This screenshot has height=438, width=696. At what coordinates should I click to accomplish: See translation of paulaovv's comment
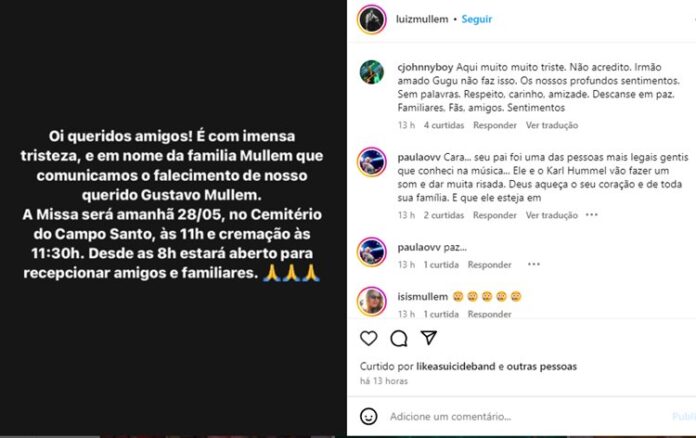552,215
